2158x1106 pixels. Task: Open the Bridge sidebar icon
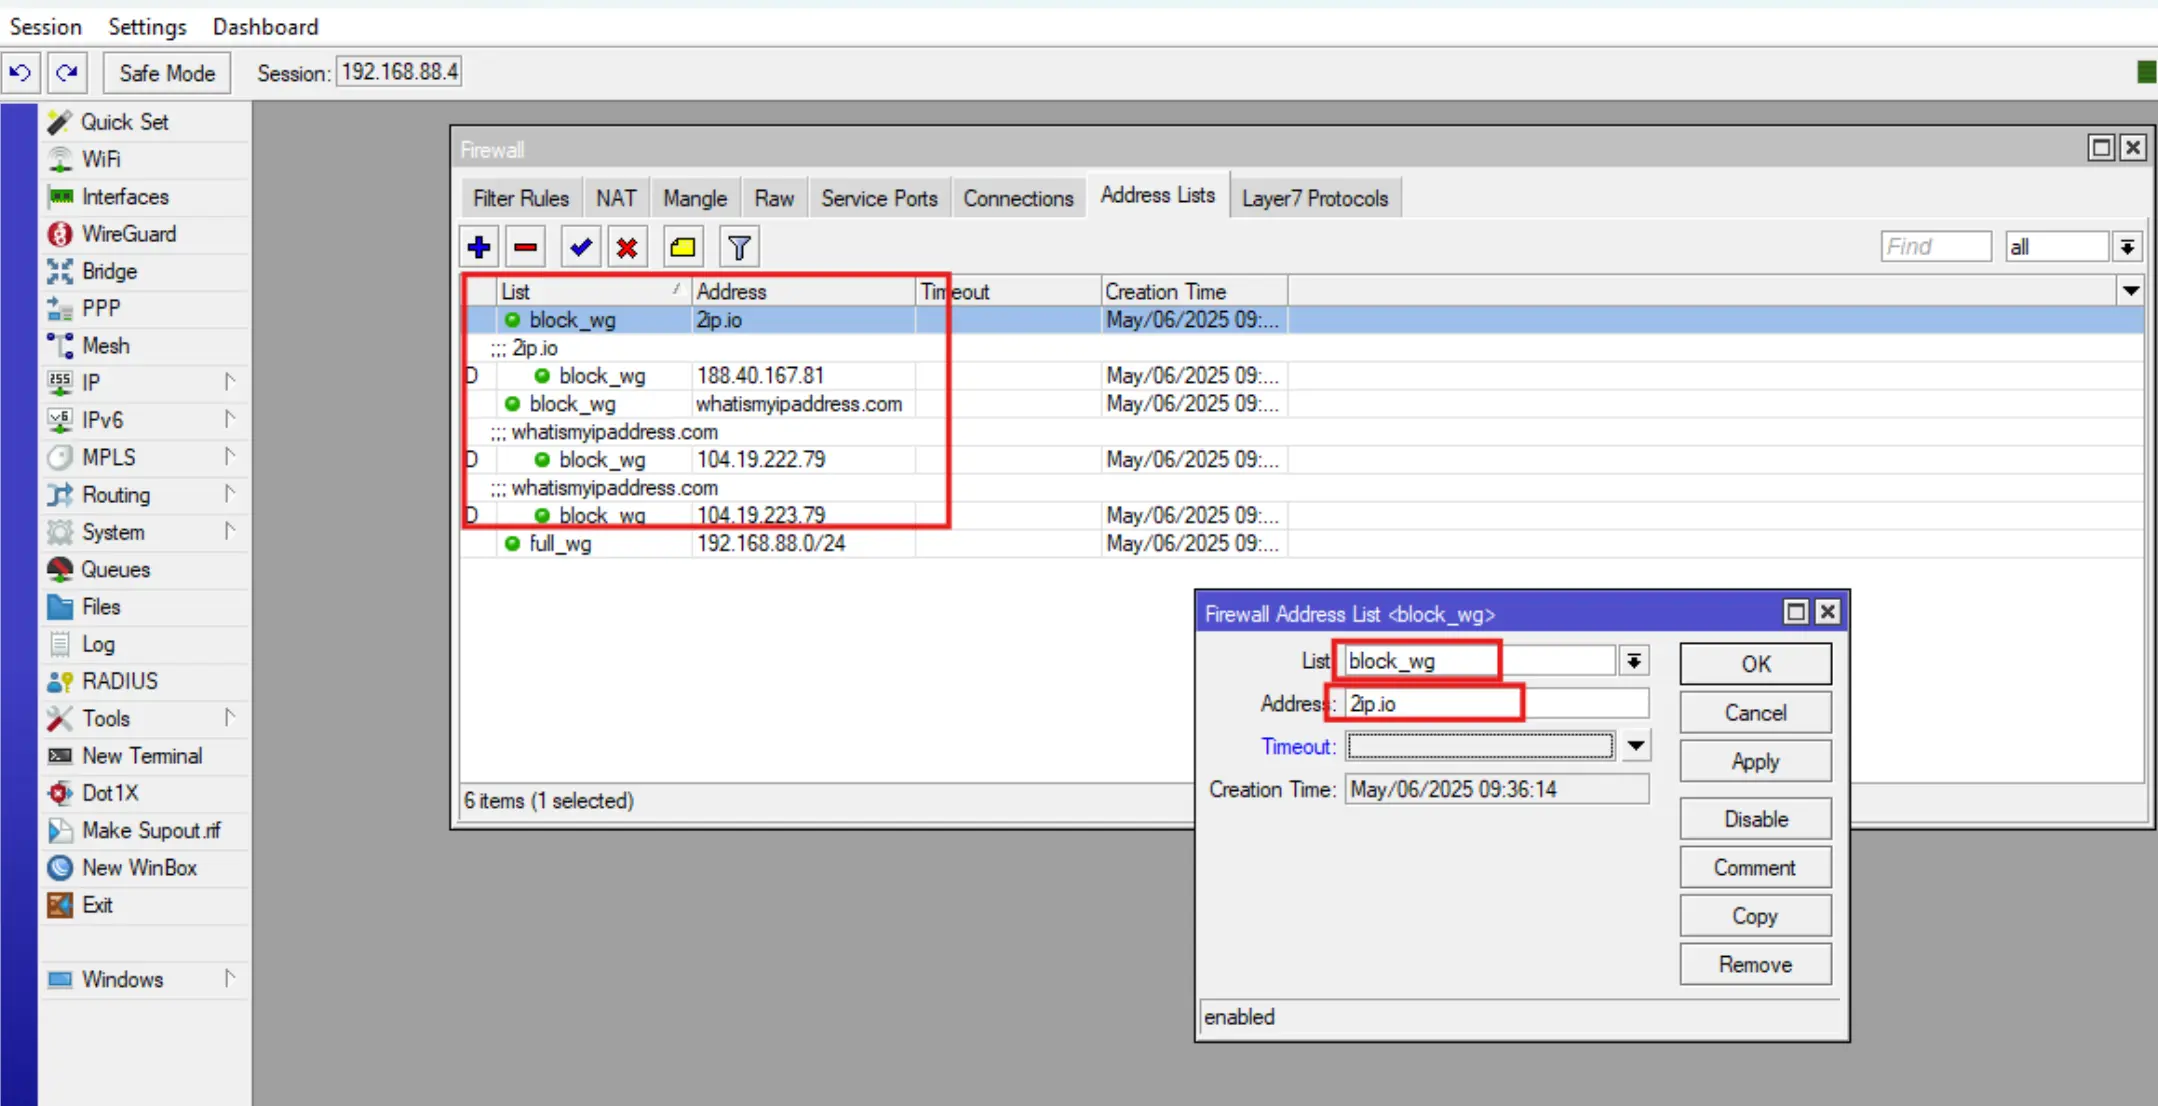click(x=60, y=271)
